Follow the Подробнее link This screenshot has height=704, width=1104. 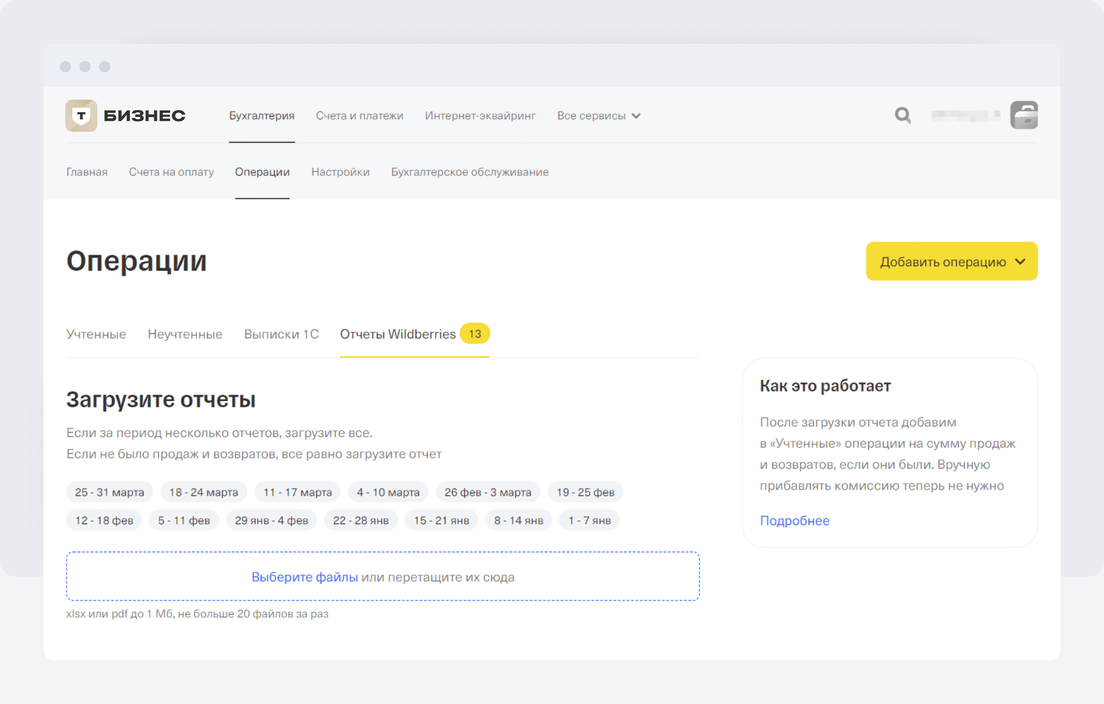794,521
